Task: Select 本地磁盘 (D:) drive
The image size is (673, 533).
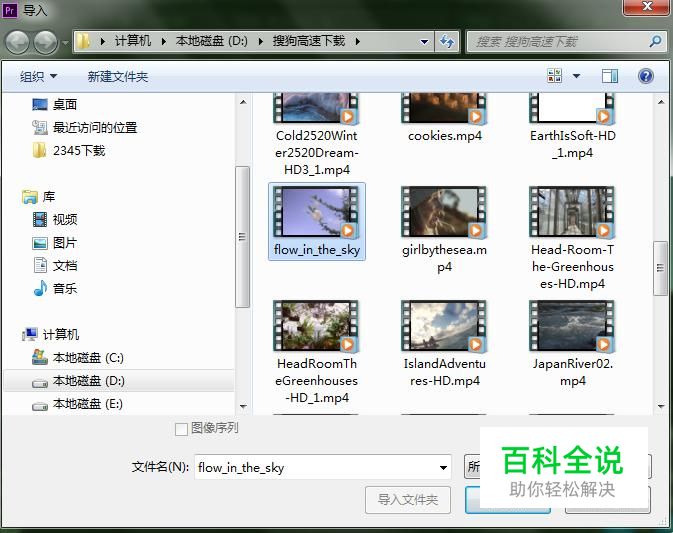Action: click(119, 381)
